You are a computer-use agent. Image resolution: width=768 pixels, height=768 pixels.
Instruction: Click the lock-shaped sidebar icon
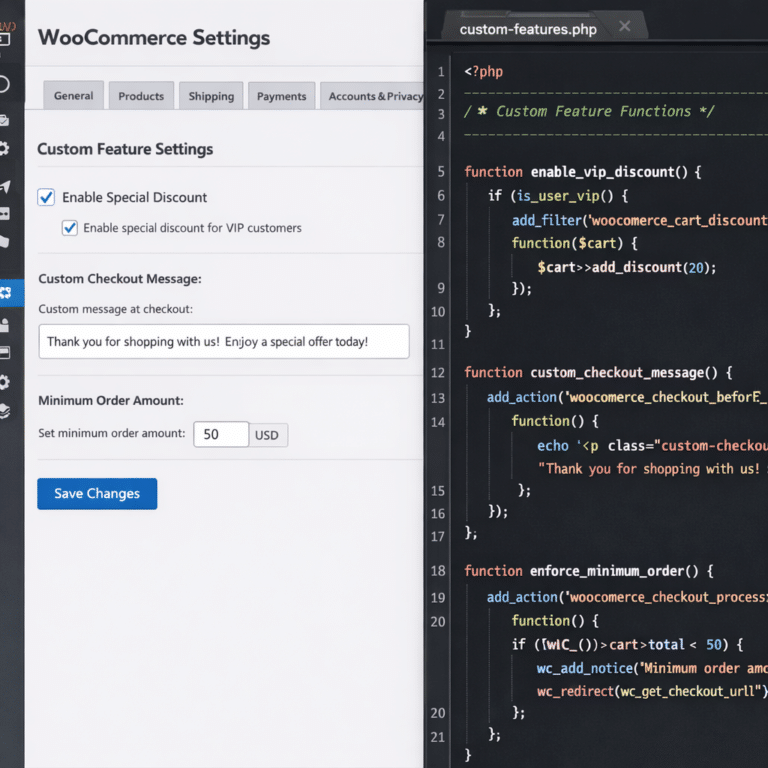click(4, 325)
